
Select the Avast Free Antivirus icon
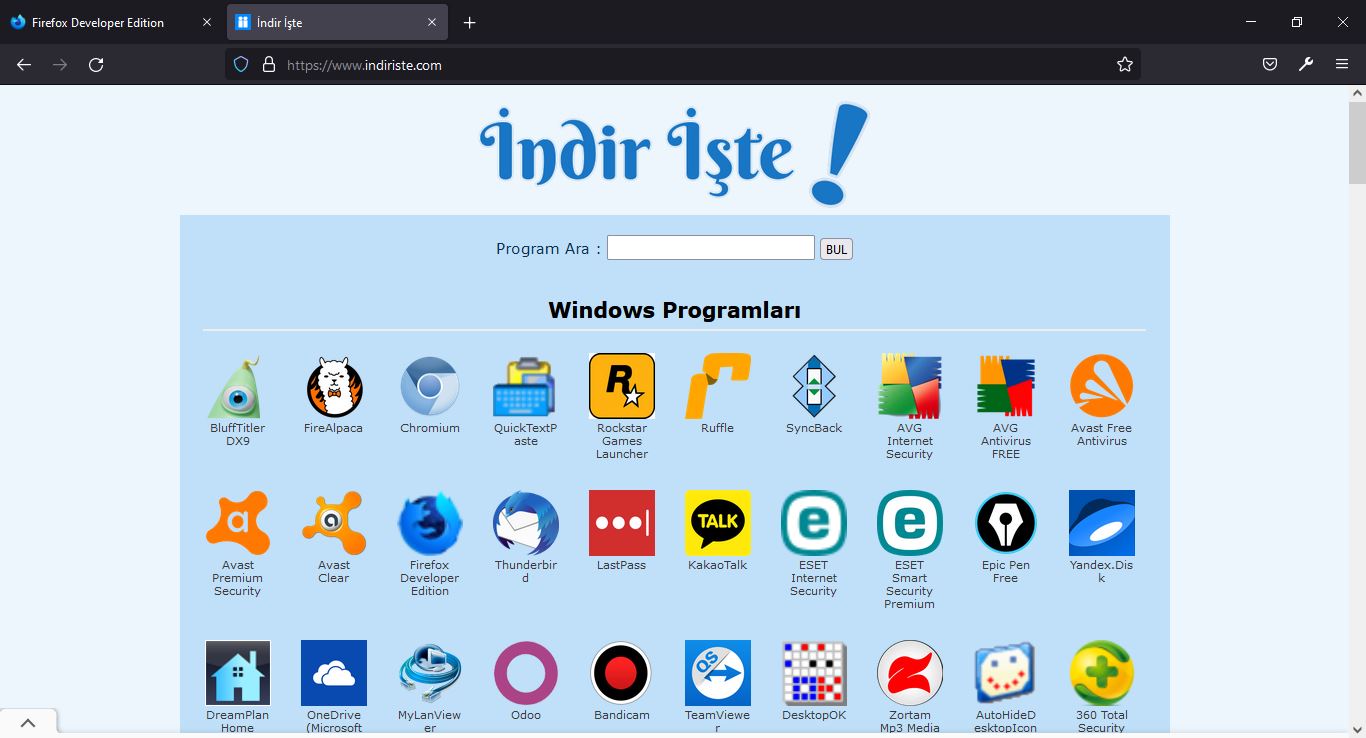[1102, 387]
